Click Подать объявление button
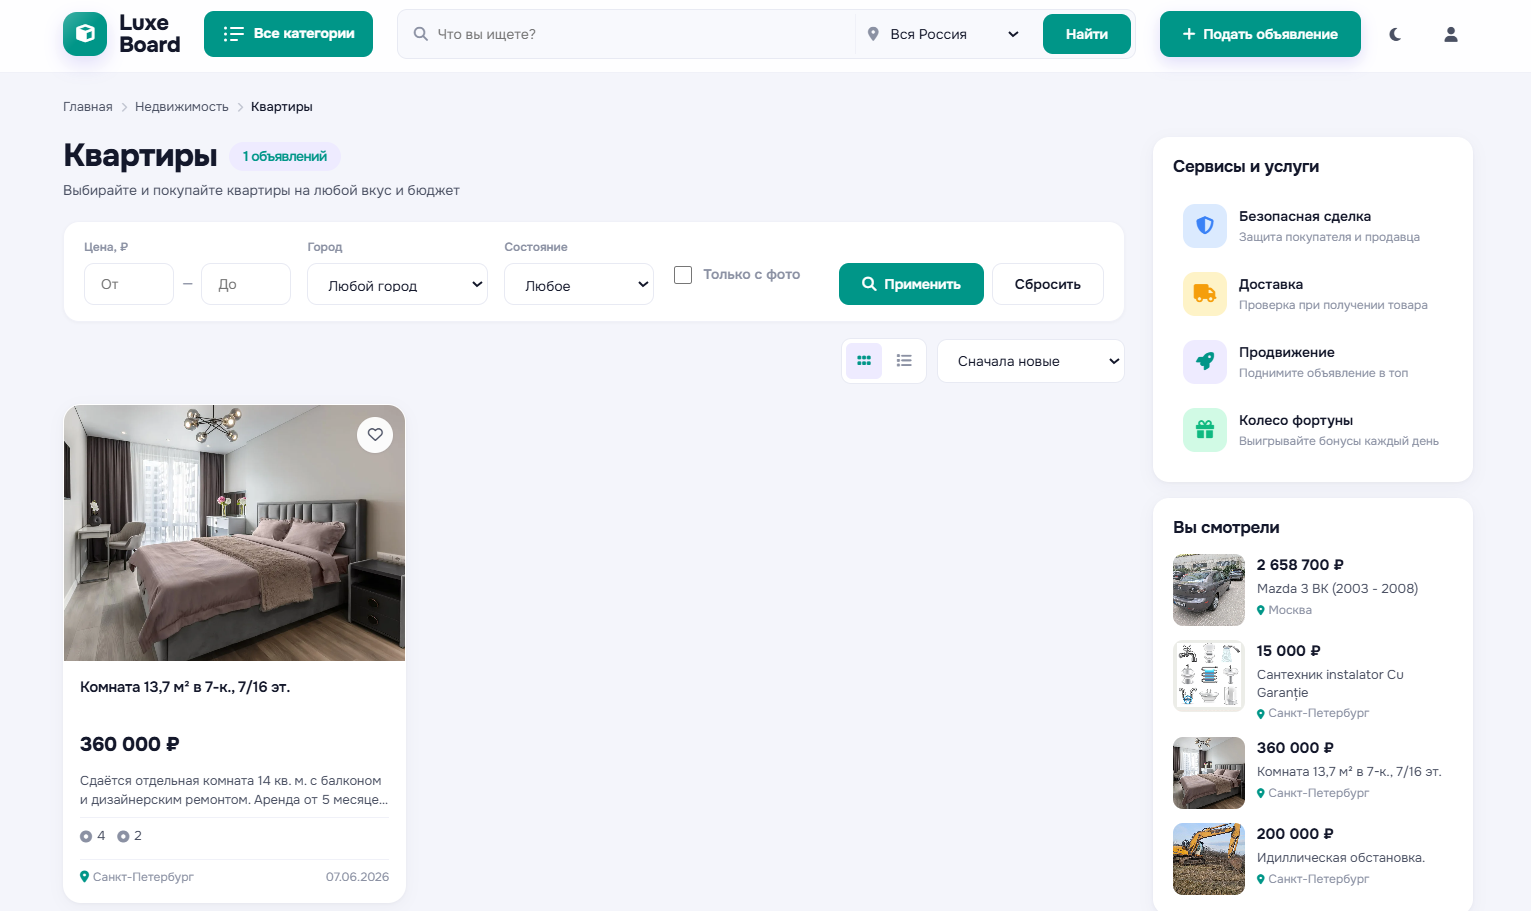 click(x=1260, y=34)
